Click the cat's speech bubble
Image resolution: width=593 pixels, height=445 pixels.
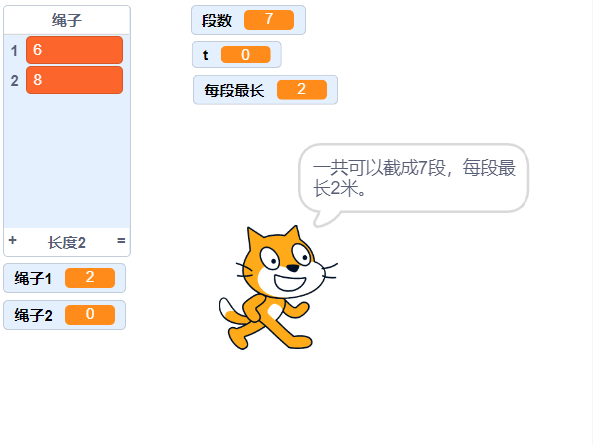[413, 180]
